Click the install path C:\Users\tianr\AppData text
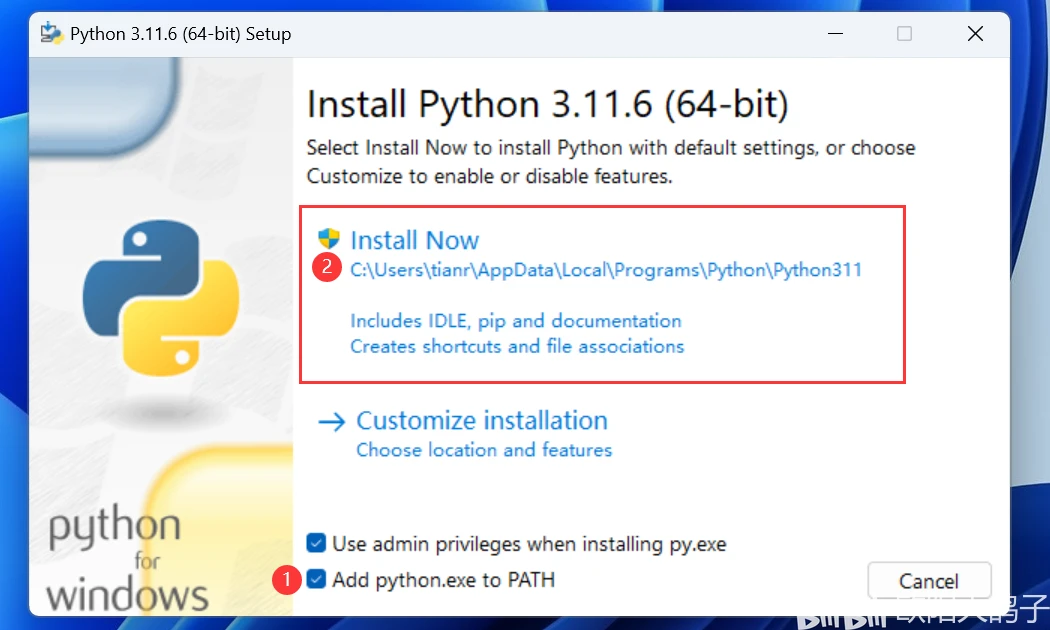 606,270
